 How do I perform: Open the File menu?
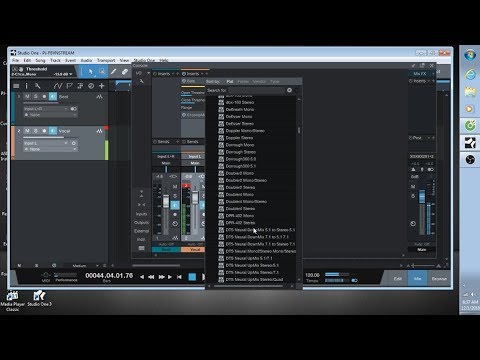point(16,60)
